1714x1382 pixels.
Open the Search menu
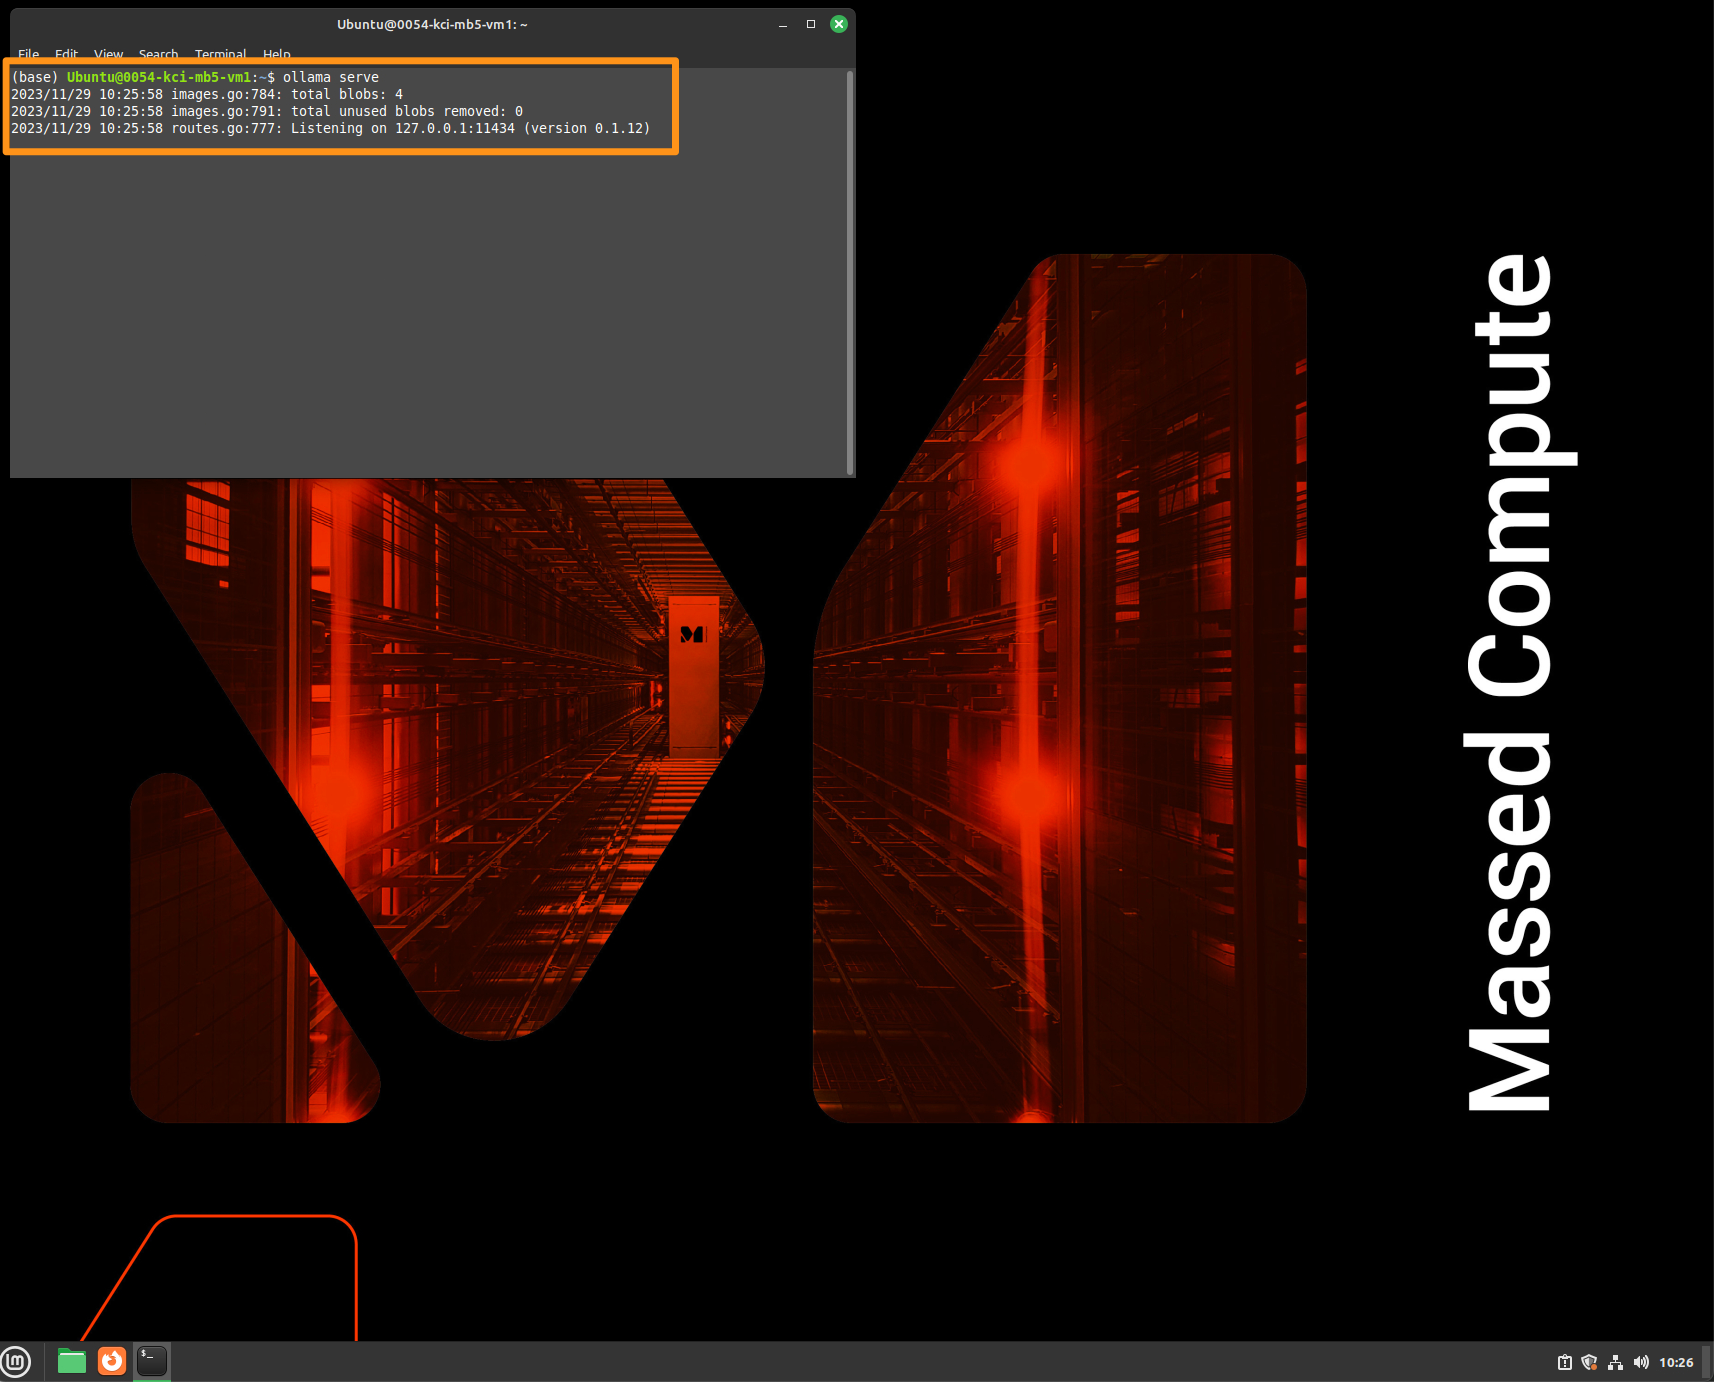point(158,54)
